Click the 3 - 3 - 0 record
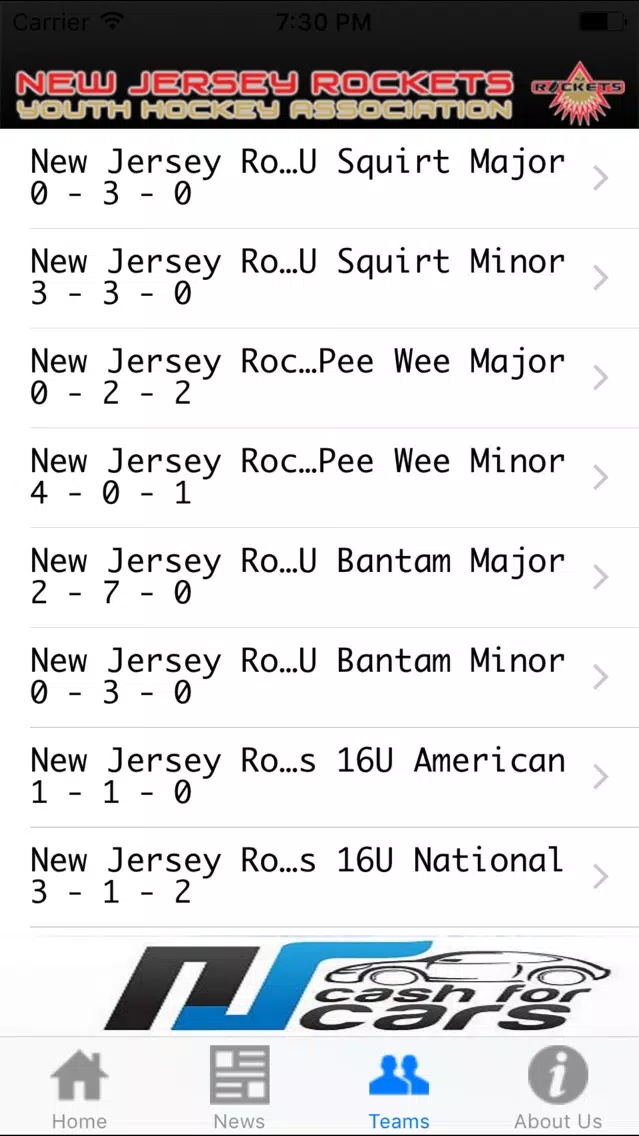639x1136 pixels. [x=111, y=293]
